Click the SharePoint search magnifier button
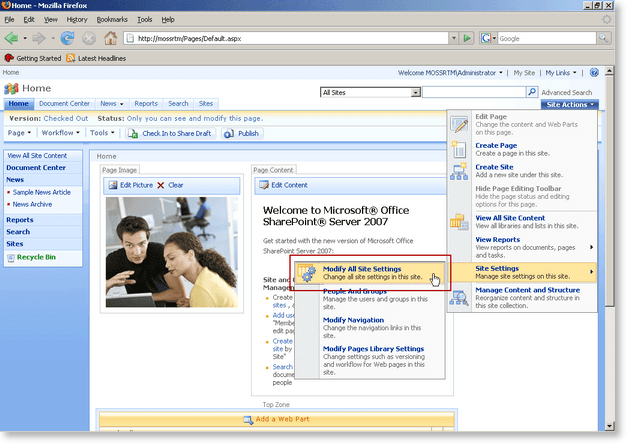The image size is (627, 444). click(x=532, y=92)
